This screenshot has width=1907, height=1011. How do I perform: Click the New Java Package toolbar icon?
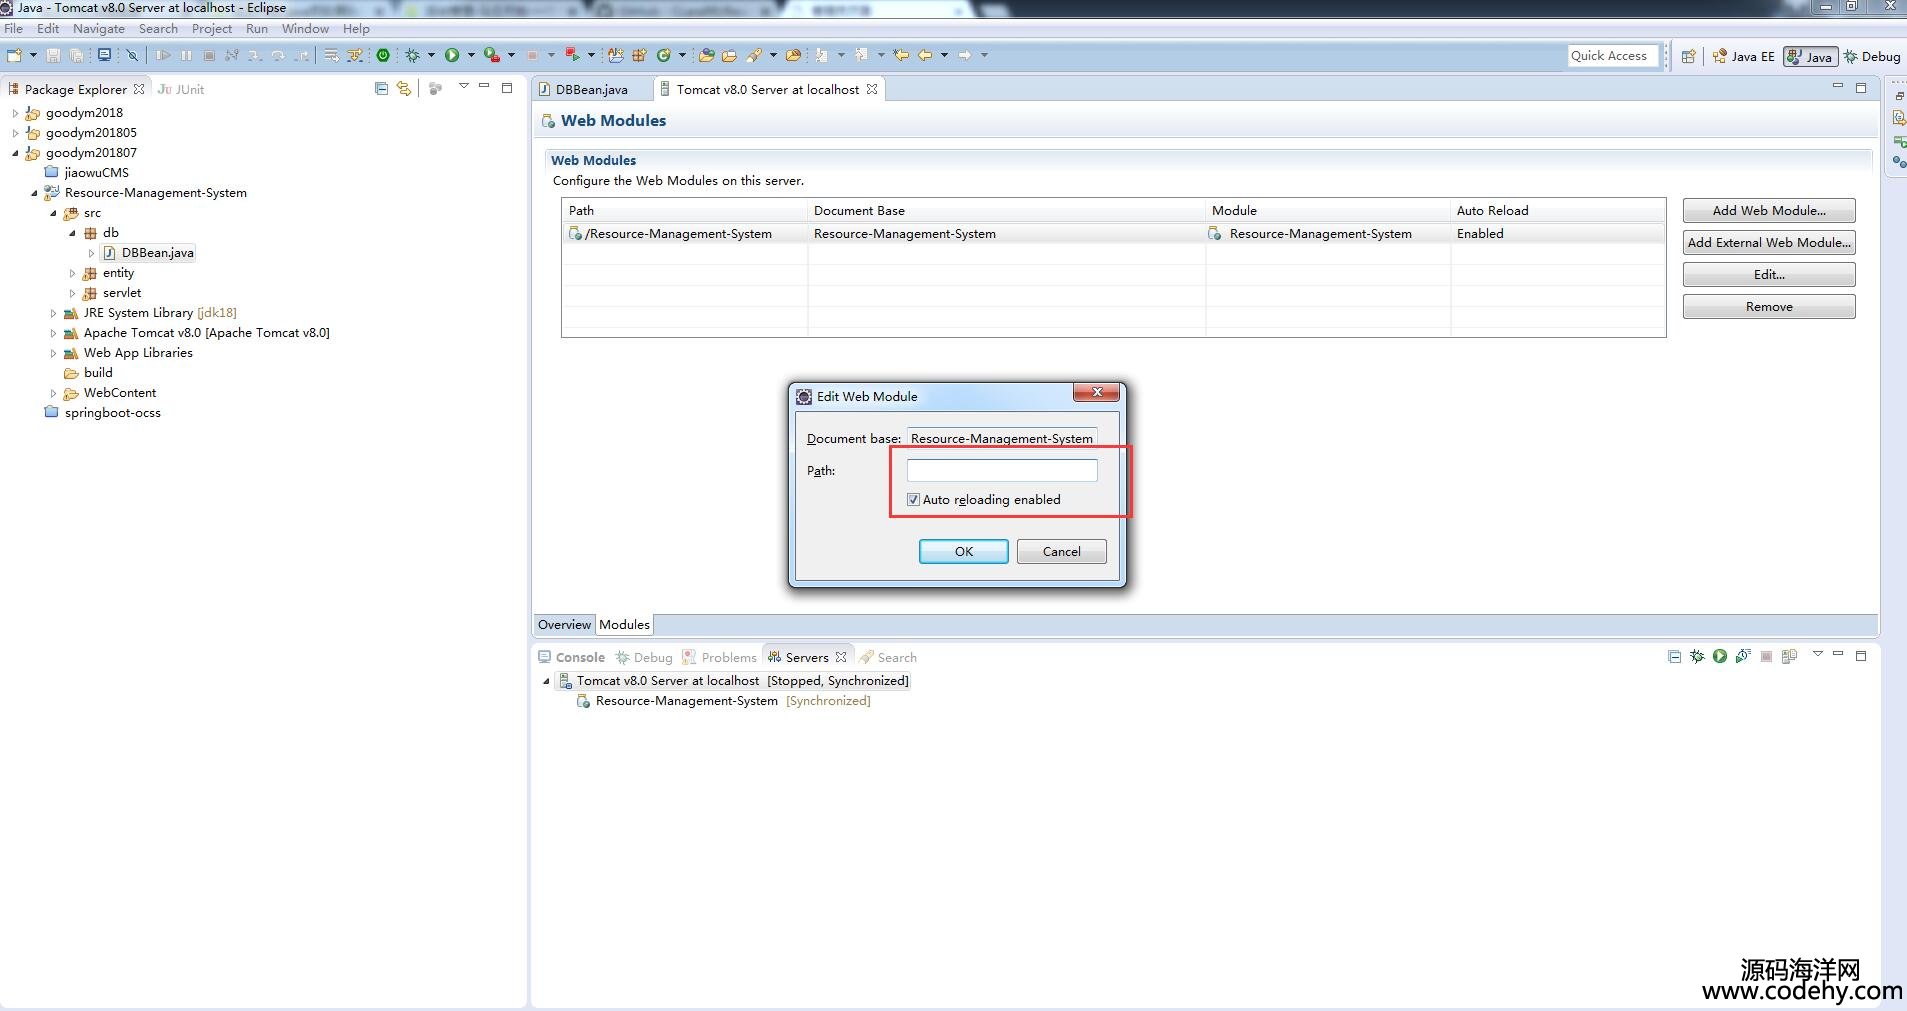[x=638, y=55]
